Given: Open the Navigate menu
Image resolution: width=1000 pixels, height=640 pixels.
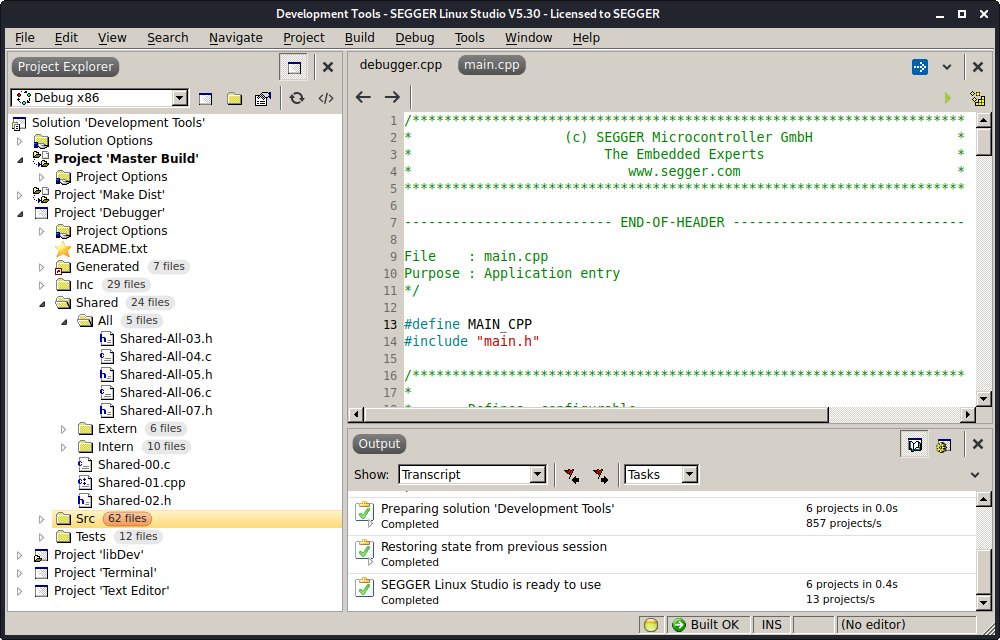Looking at the screenshot, I should point(236,38).
